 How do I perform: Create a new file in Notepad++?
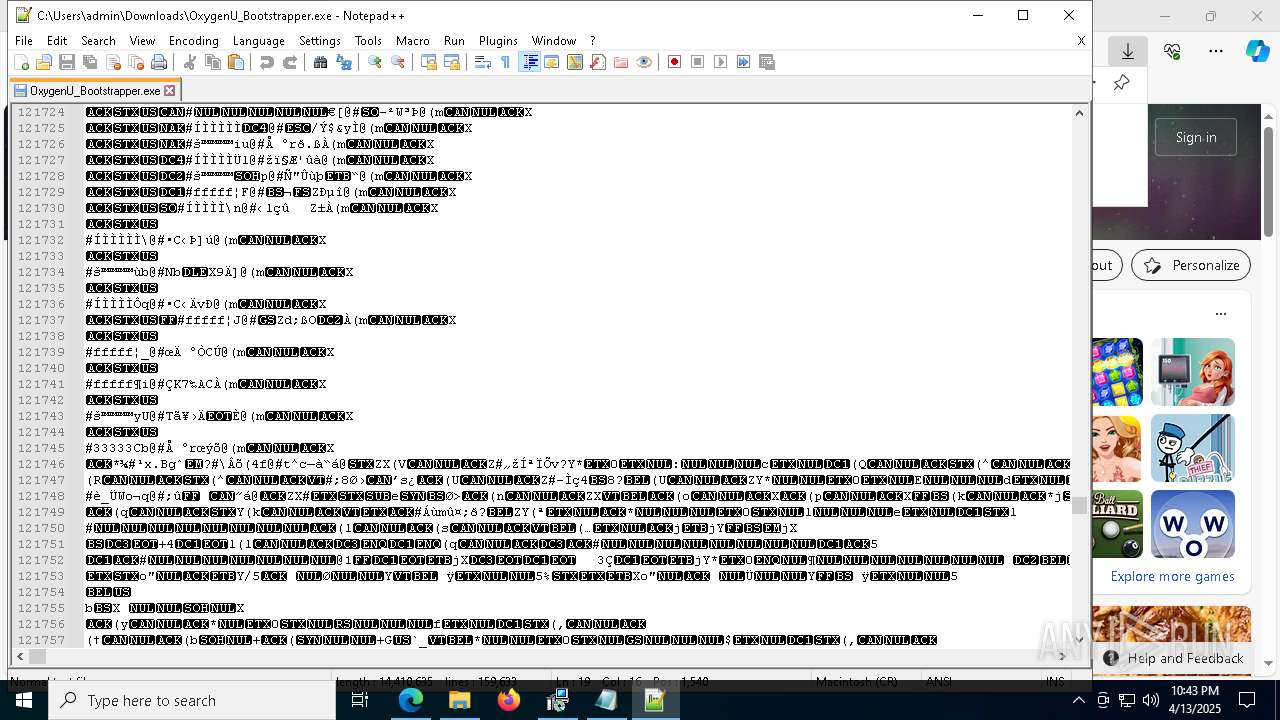click(x=21, y=62)
